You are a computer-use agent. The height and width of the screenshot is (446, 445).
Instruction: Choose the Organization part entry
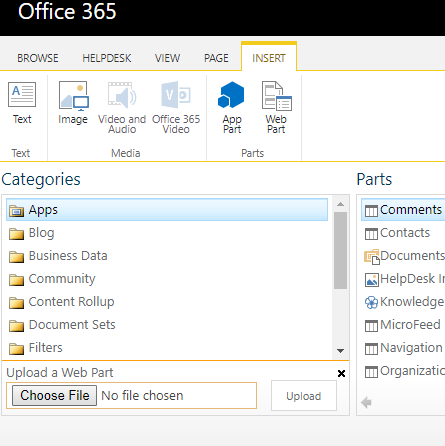click(x=403, y=371)
